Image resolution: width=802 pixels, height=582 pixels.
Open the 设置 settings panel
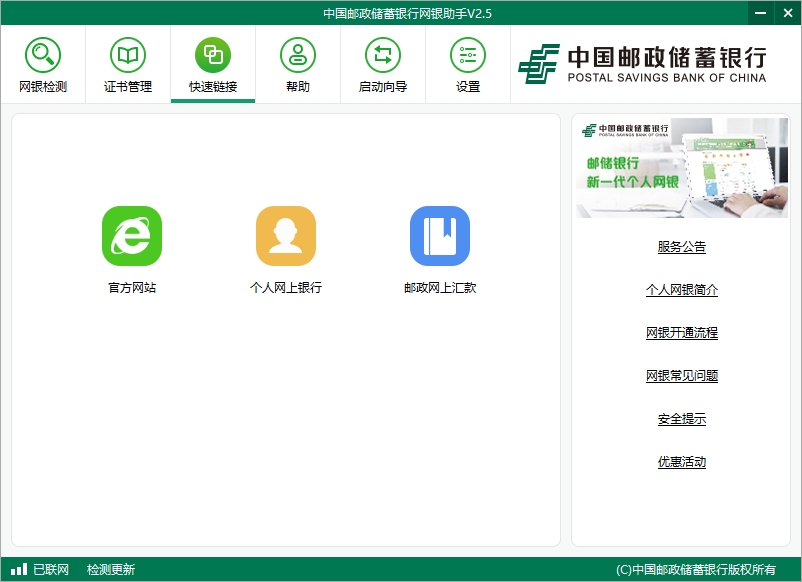click(467, 62)
